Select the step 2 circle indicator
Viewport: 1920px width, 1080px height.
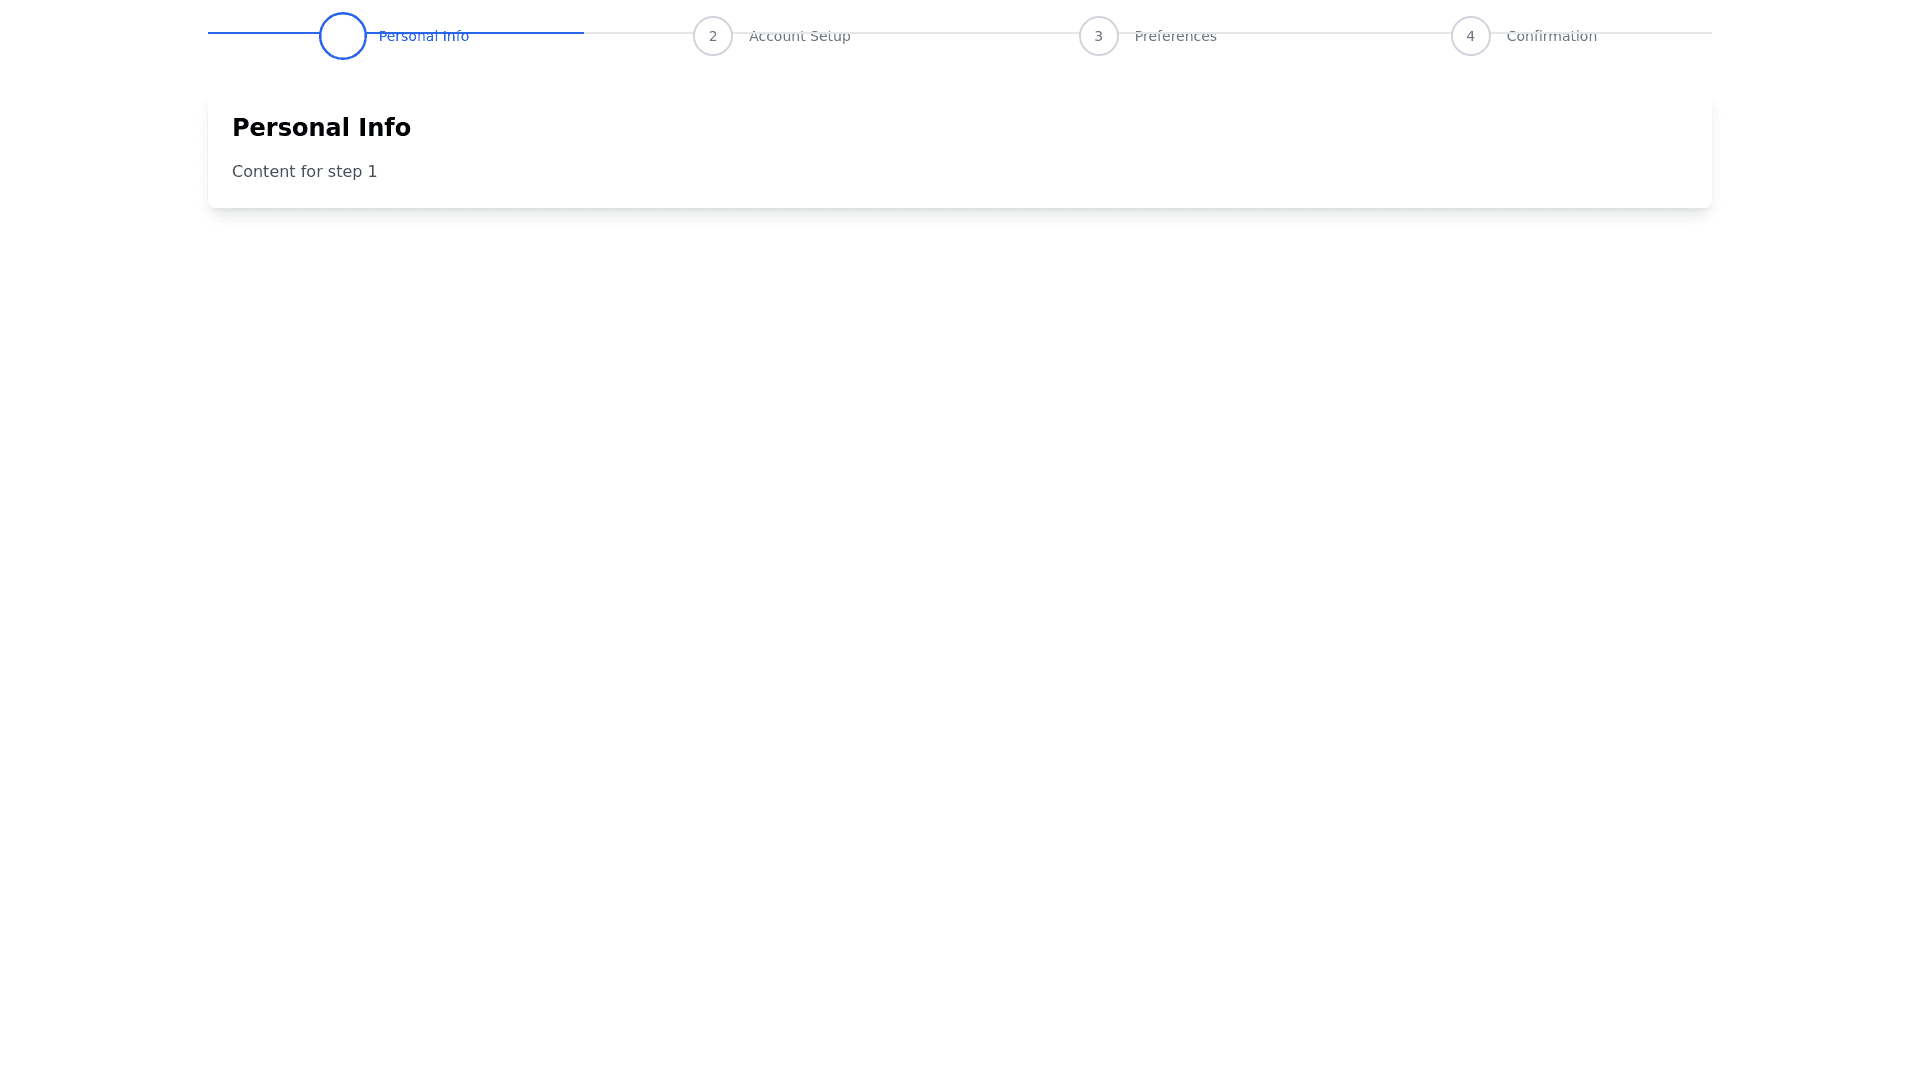[x=713, y=36]
